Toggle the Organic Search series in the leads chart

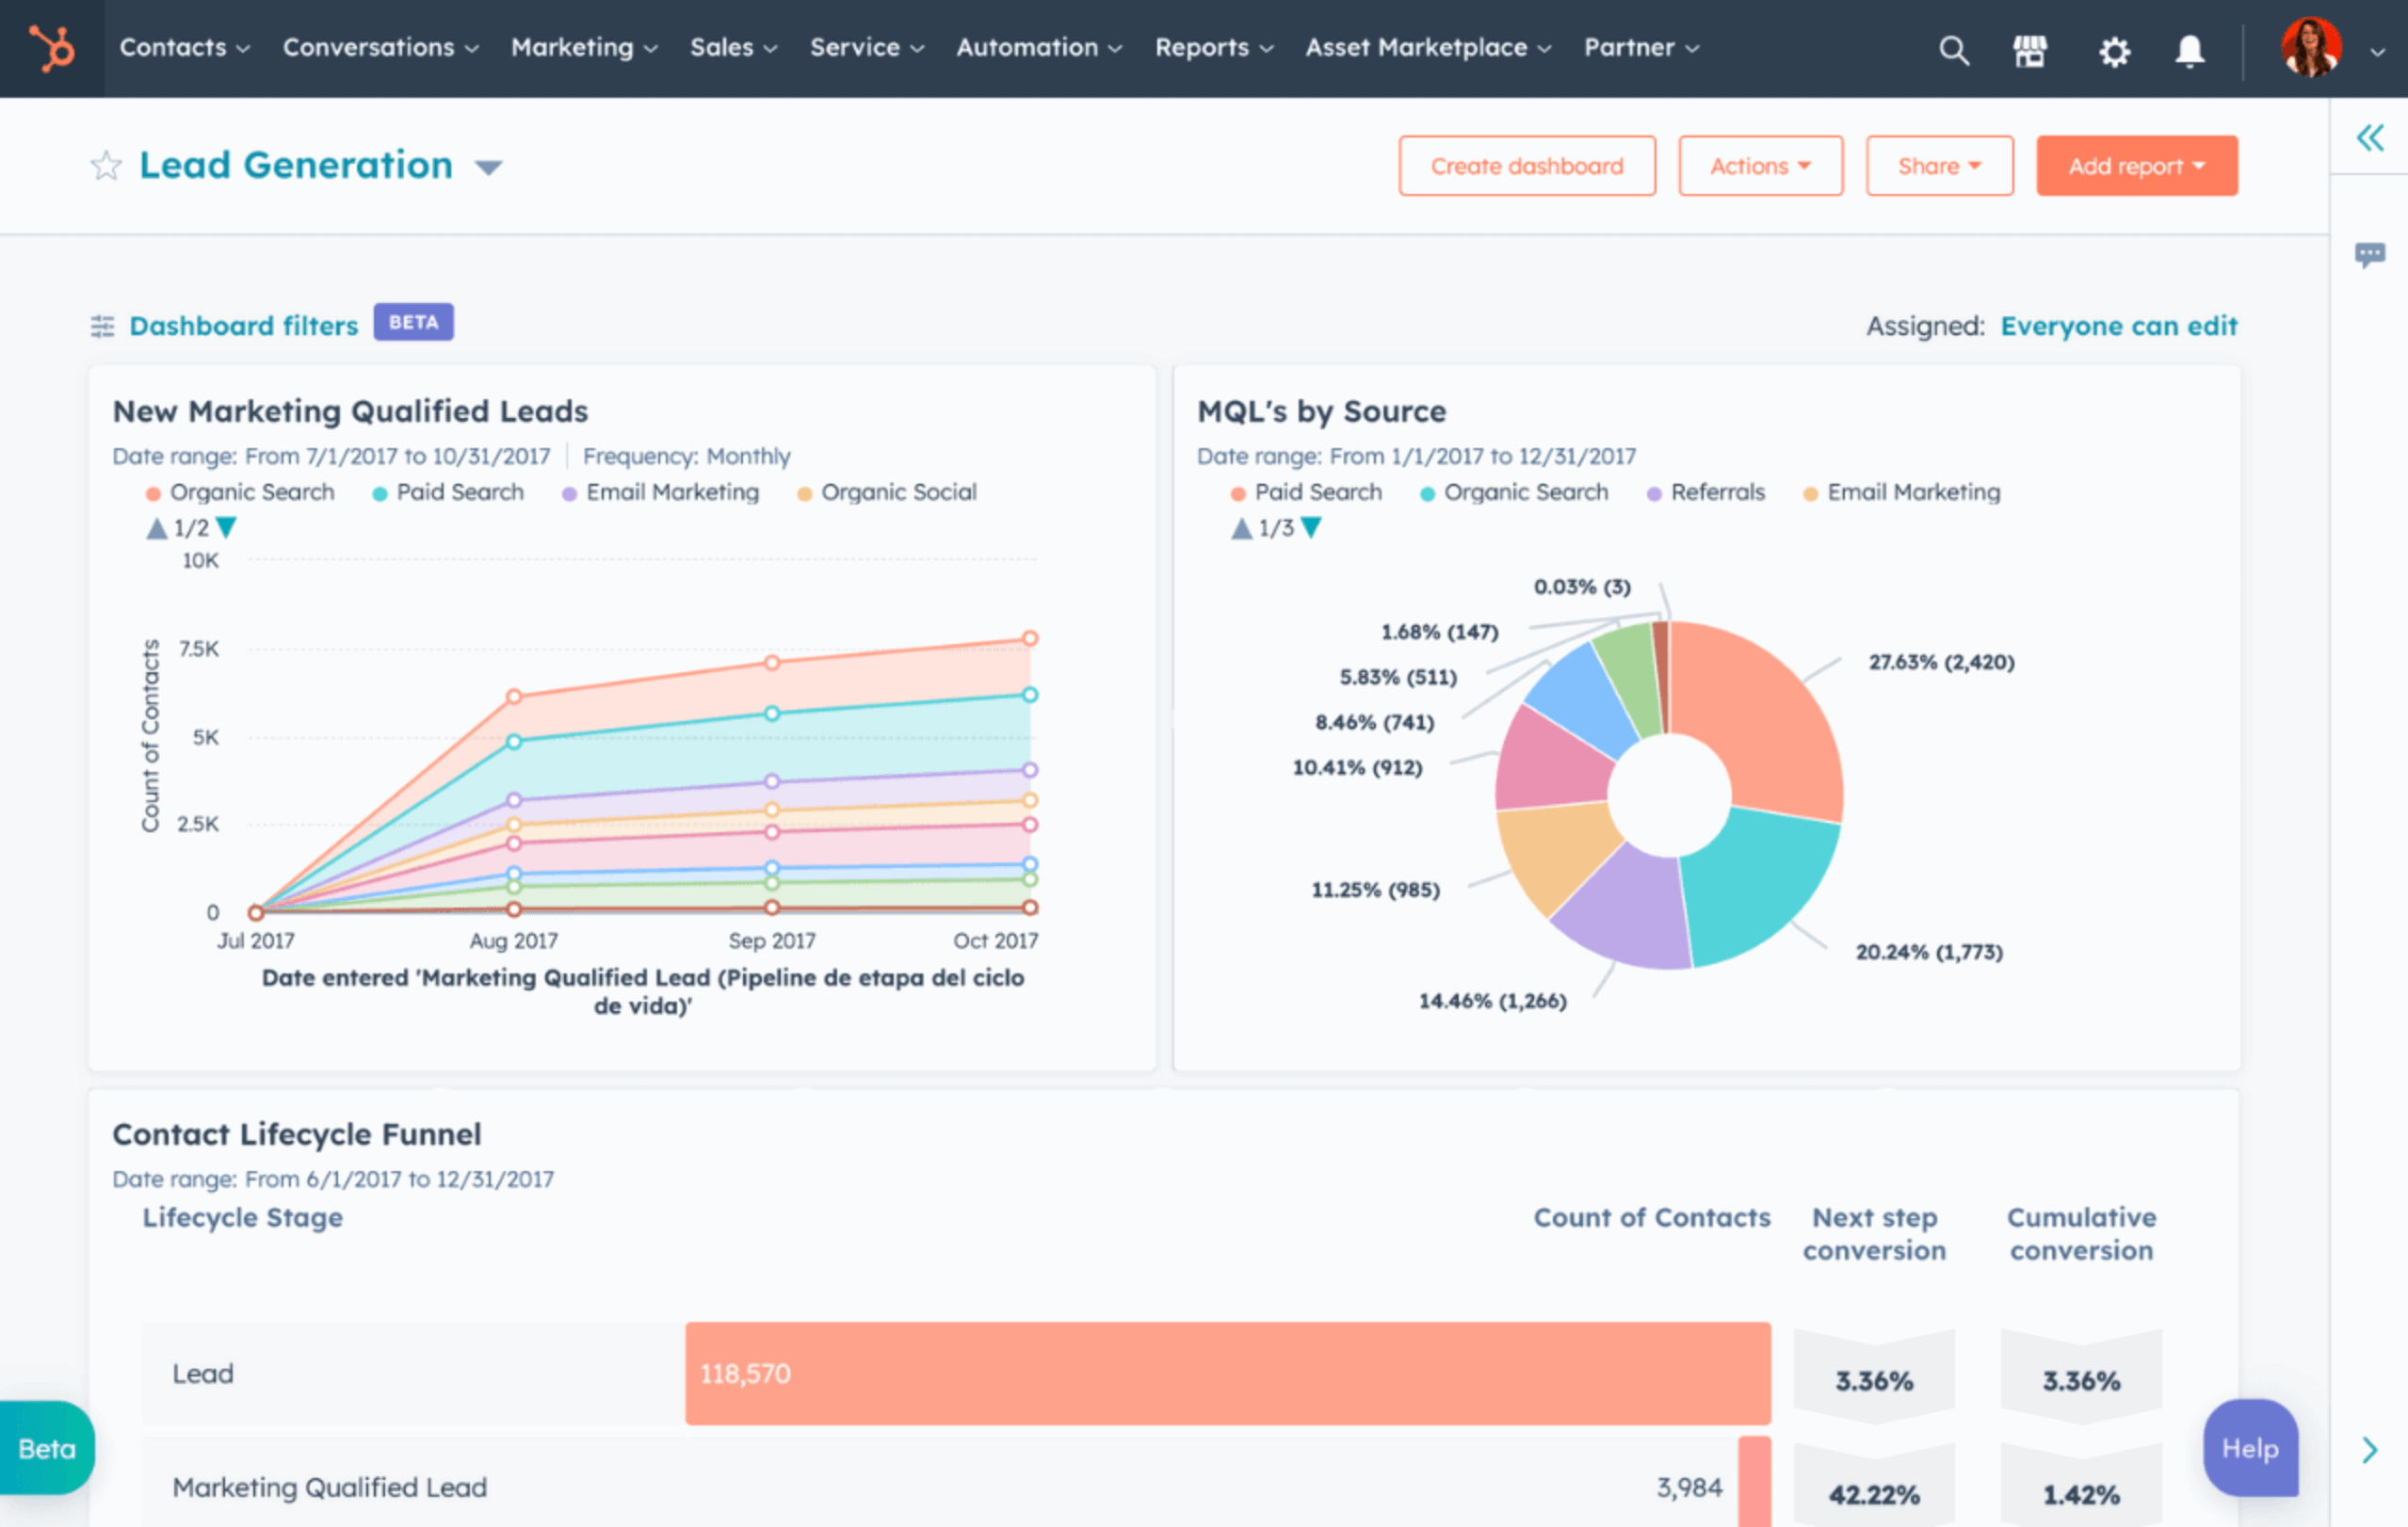click(x=252, y=491)
